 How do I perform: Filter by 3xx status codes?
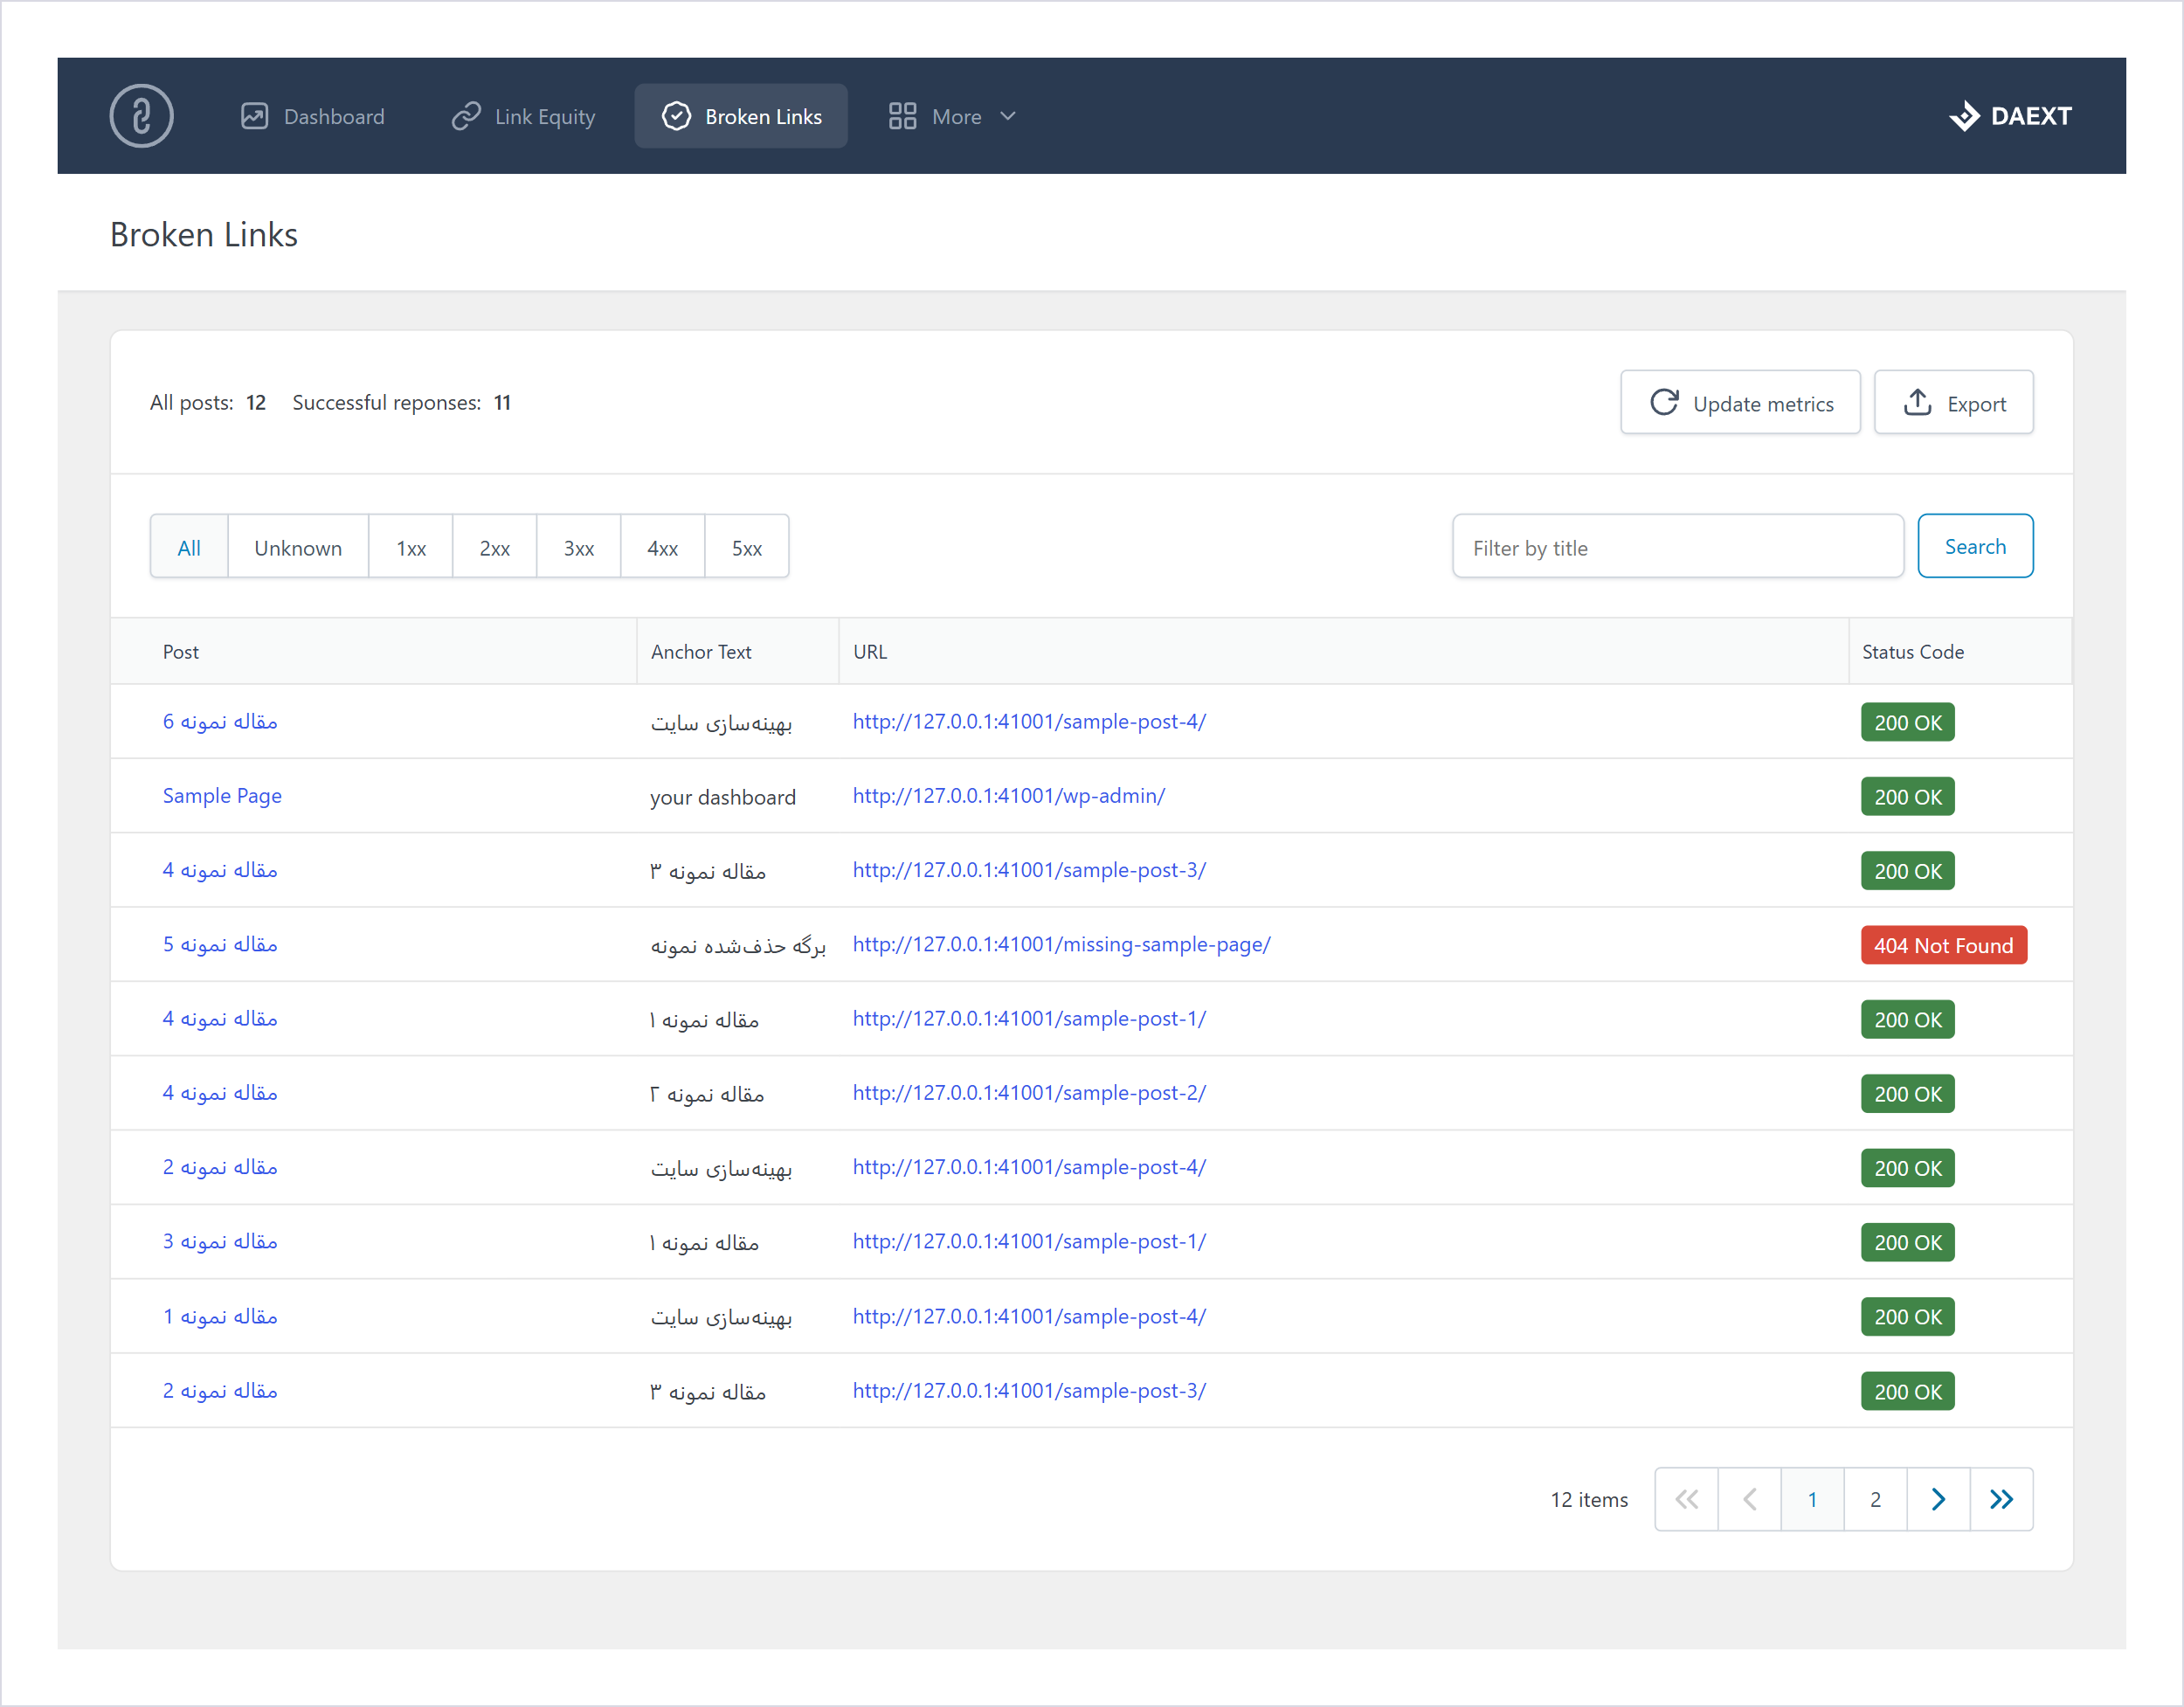(579, 547)
